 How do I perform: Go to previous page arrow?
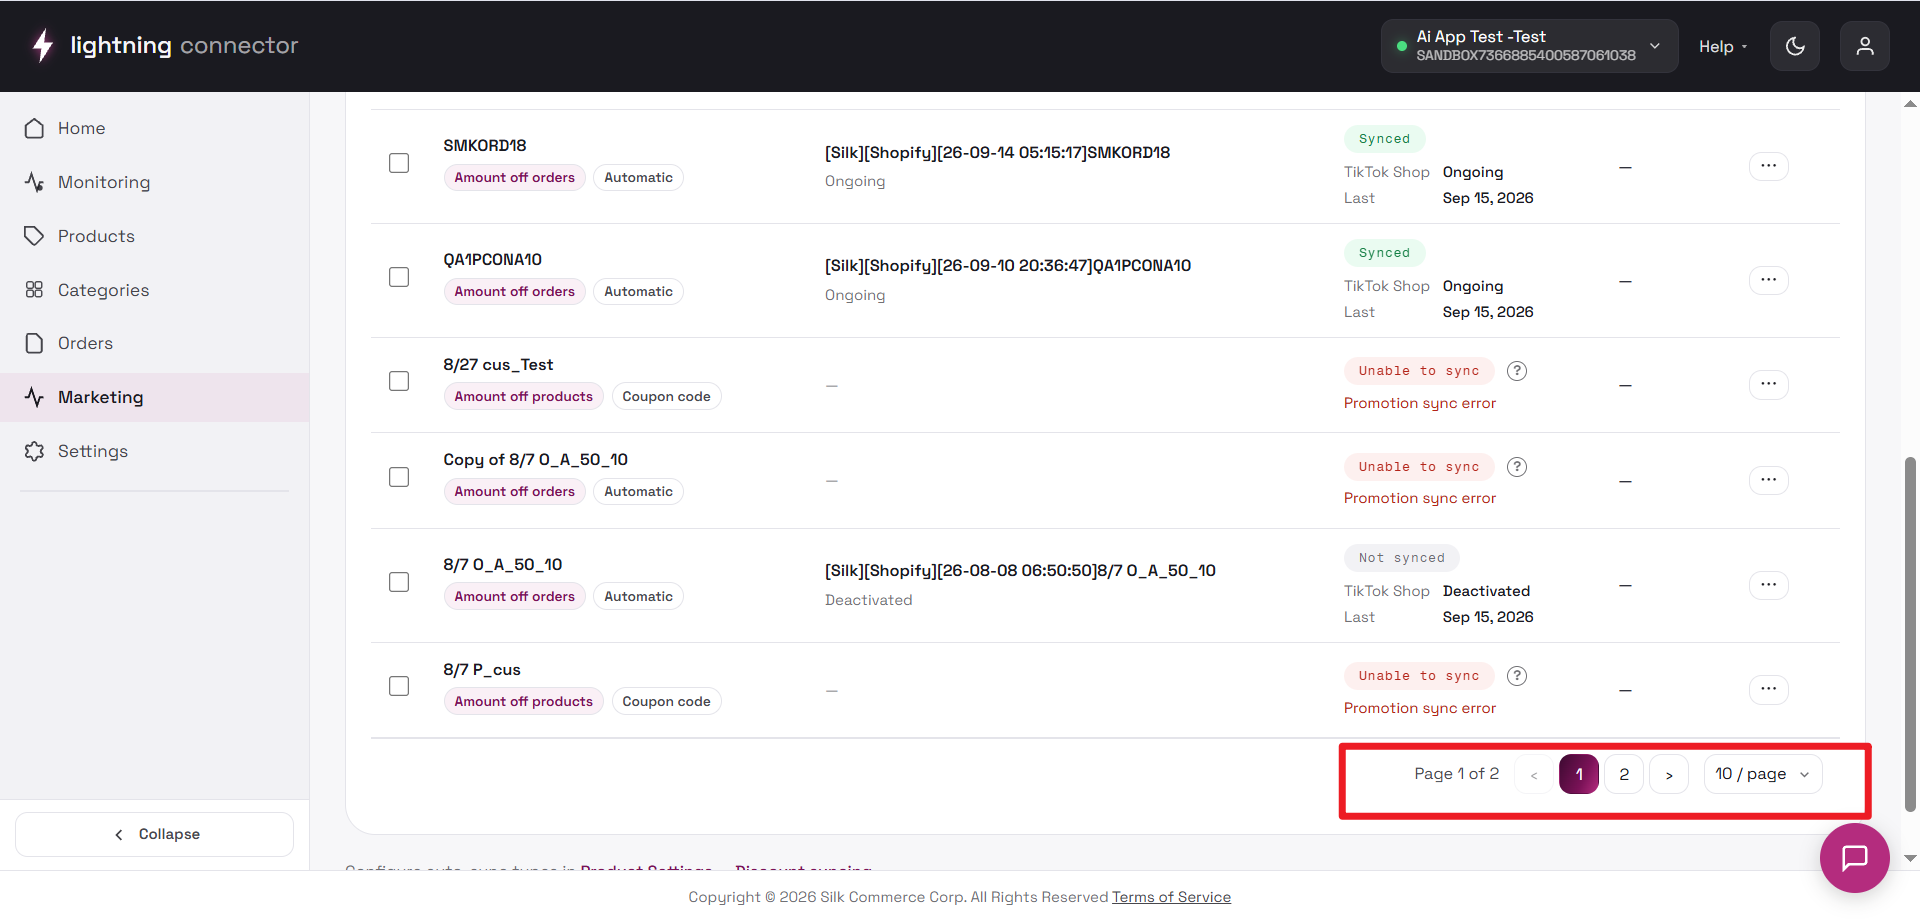pyautogui.click(x=1534, y=774)
